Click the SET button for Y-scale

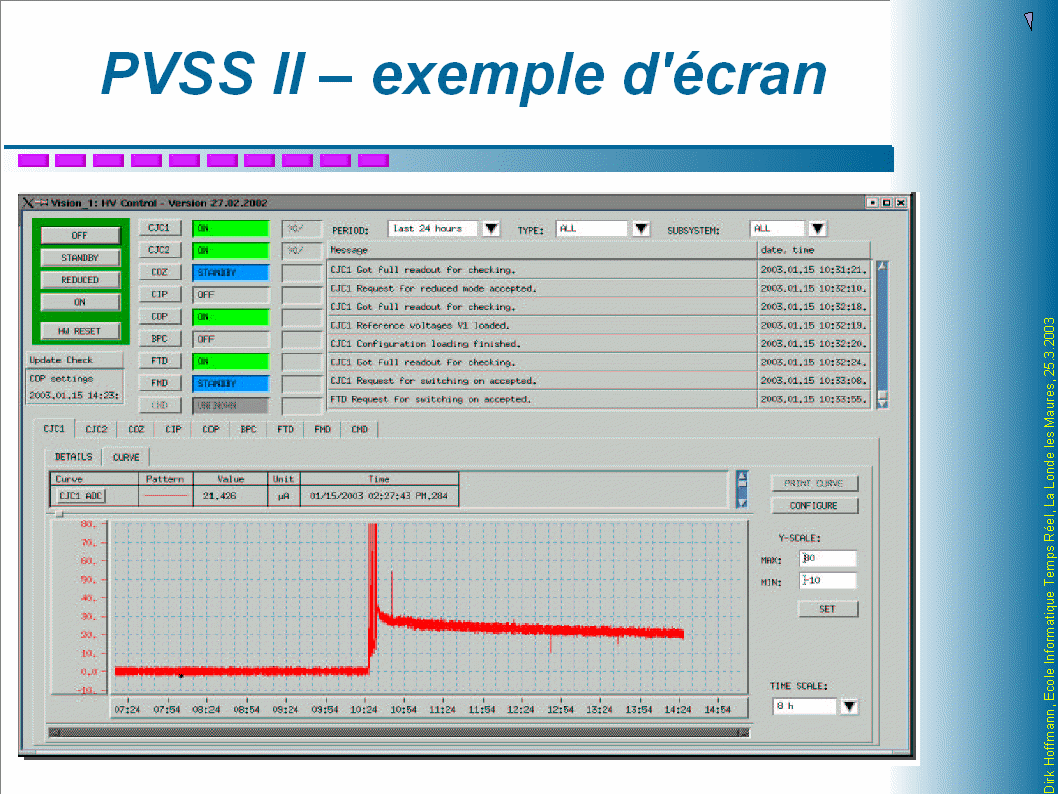pos(827,608)
